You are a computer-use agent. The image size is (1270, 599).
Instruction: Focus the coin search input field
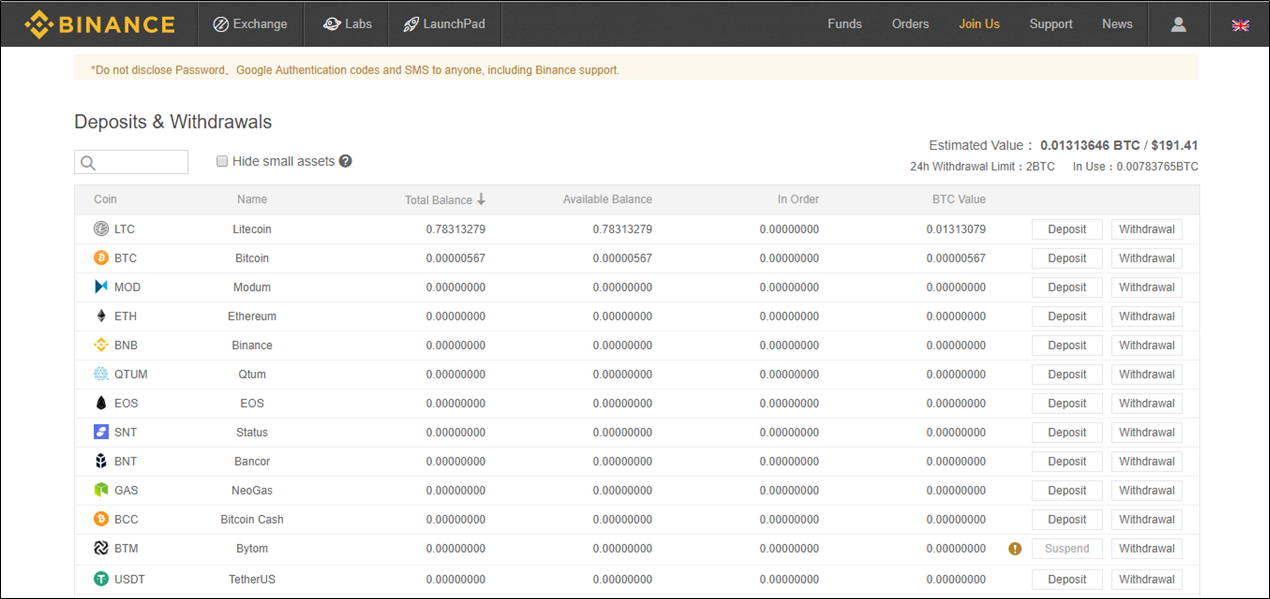click(x=131, y=162)
